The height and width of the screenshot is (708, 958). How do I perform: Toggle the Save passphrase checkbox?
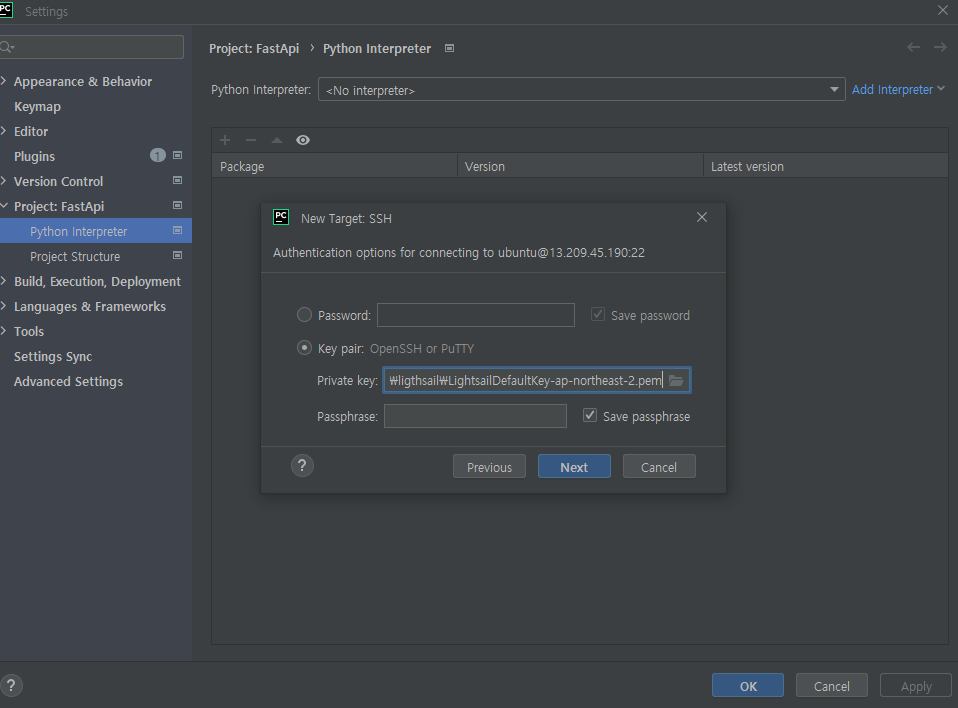point(590,416)
